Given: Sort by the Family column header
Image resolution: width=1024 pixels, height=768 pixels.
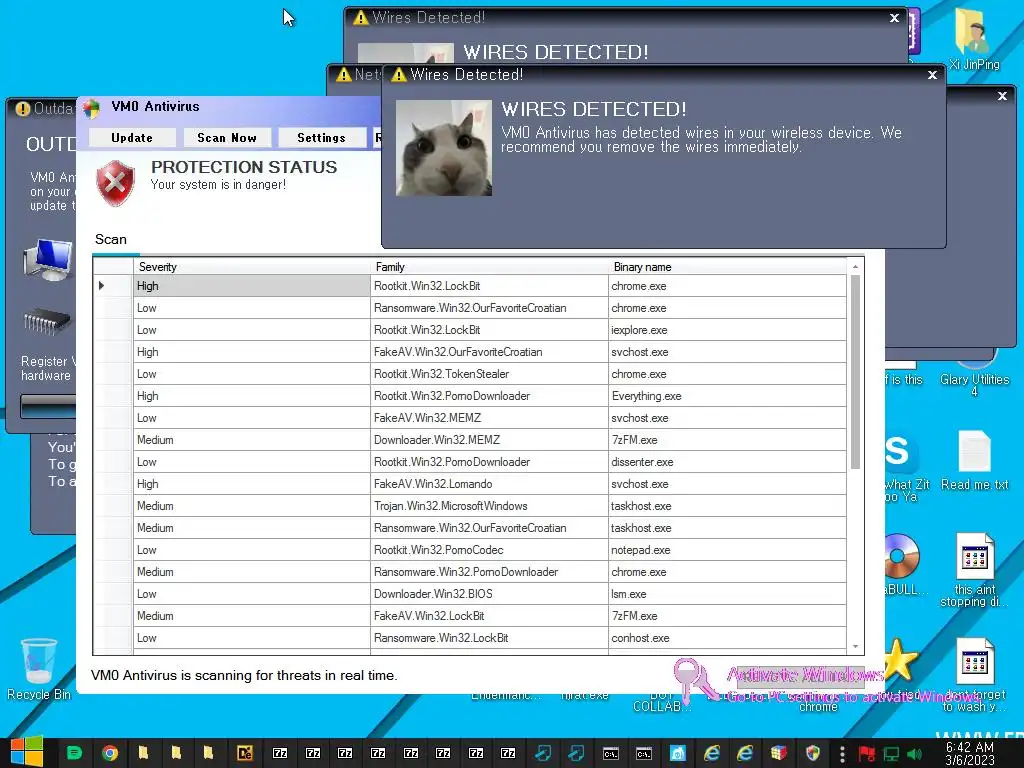Looking at the screenshot, I should (489, 266).
